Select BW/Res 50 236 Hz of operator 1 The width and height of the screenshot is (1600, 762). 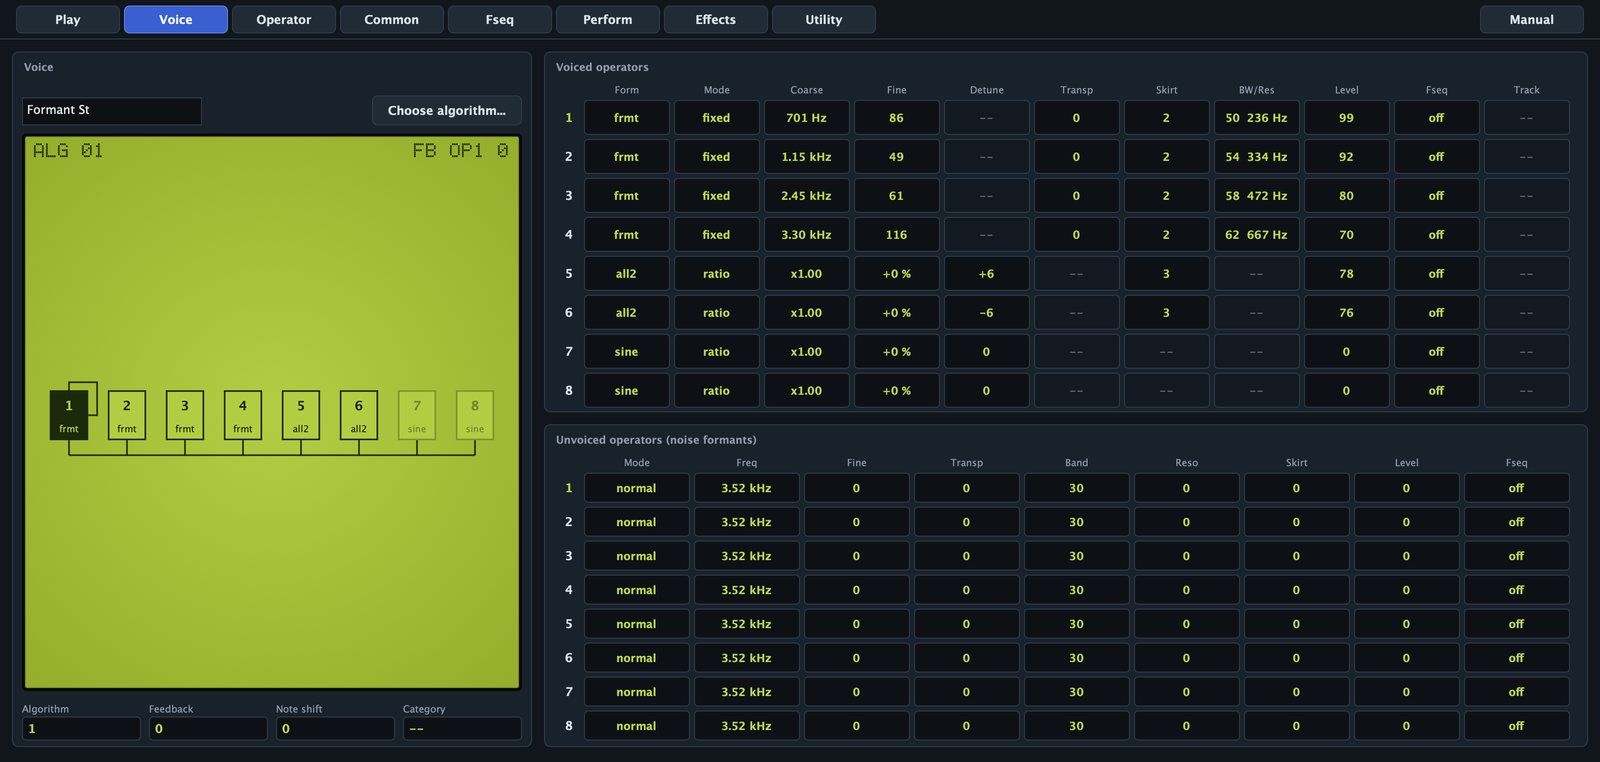click(x=1256, y=118)
